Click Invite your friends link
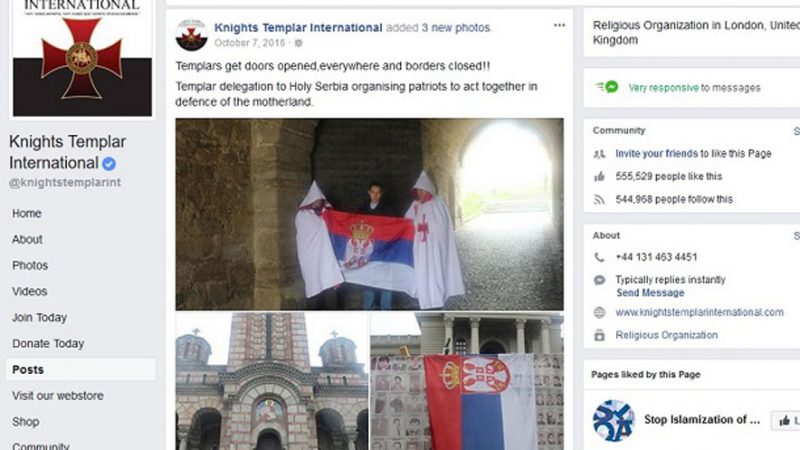The height and width of the screenshot is (450, 800). 656,154
